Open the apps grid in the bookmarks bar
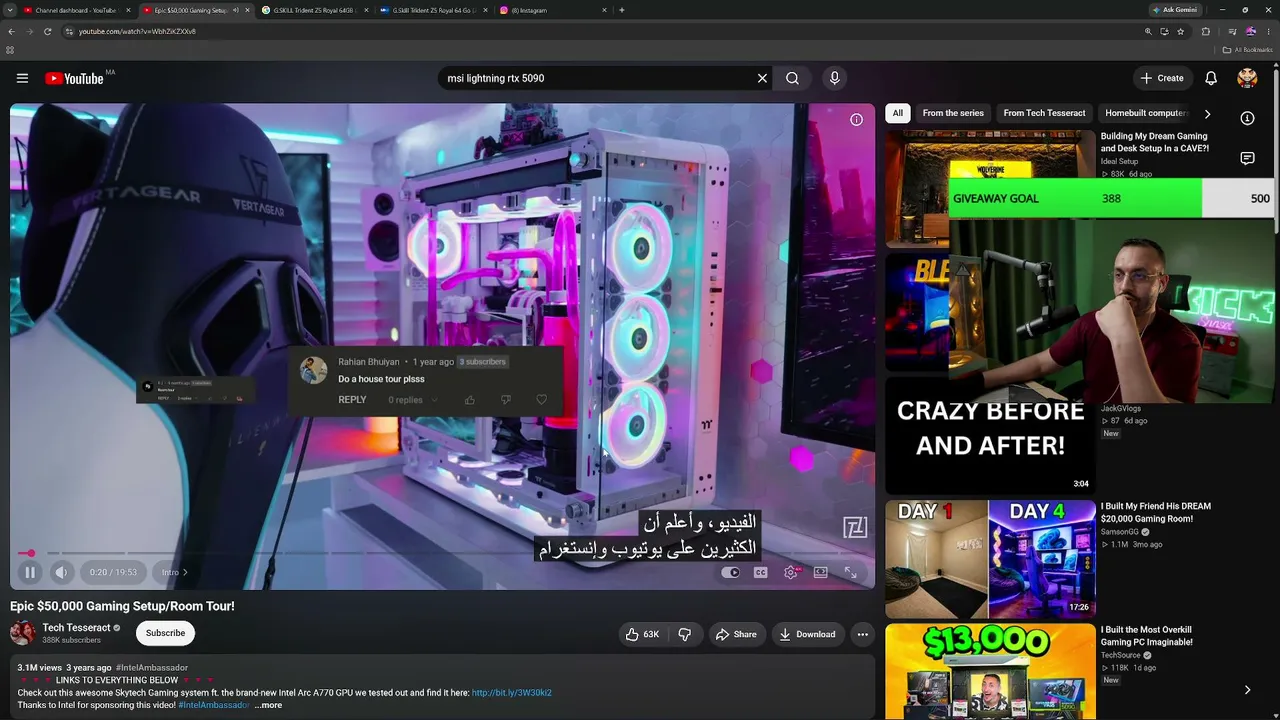 (x=10, y=50)
